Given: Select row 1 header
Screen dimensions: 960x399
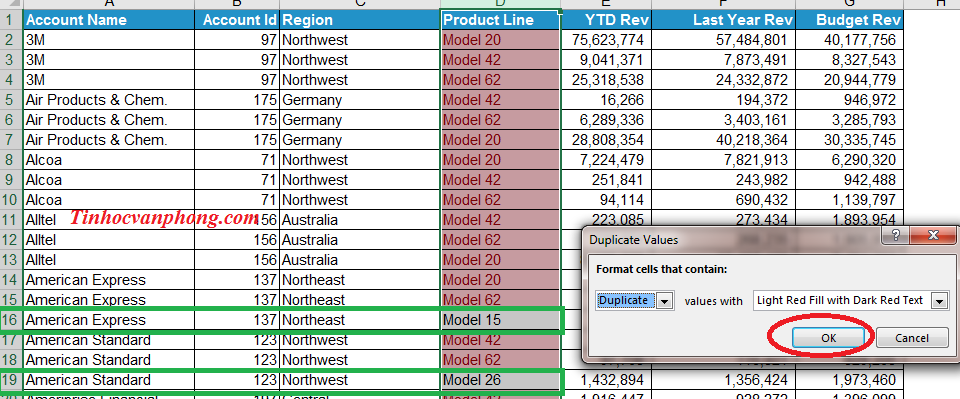Looking at the screenshot, I should pos(11,20).
